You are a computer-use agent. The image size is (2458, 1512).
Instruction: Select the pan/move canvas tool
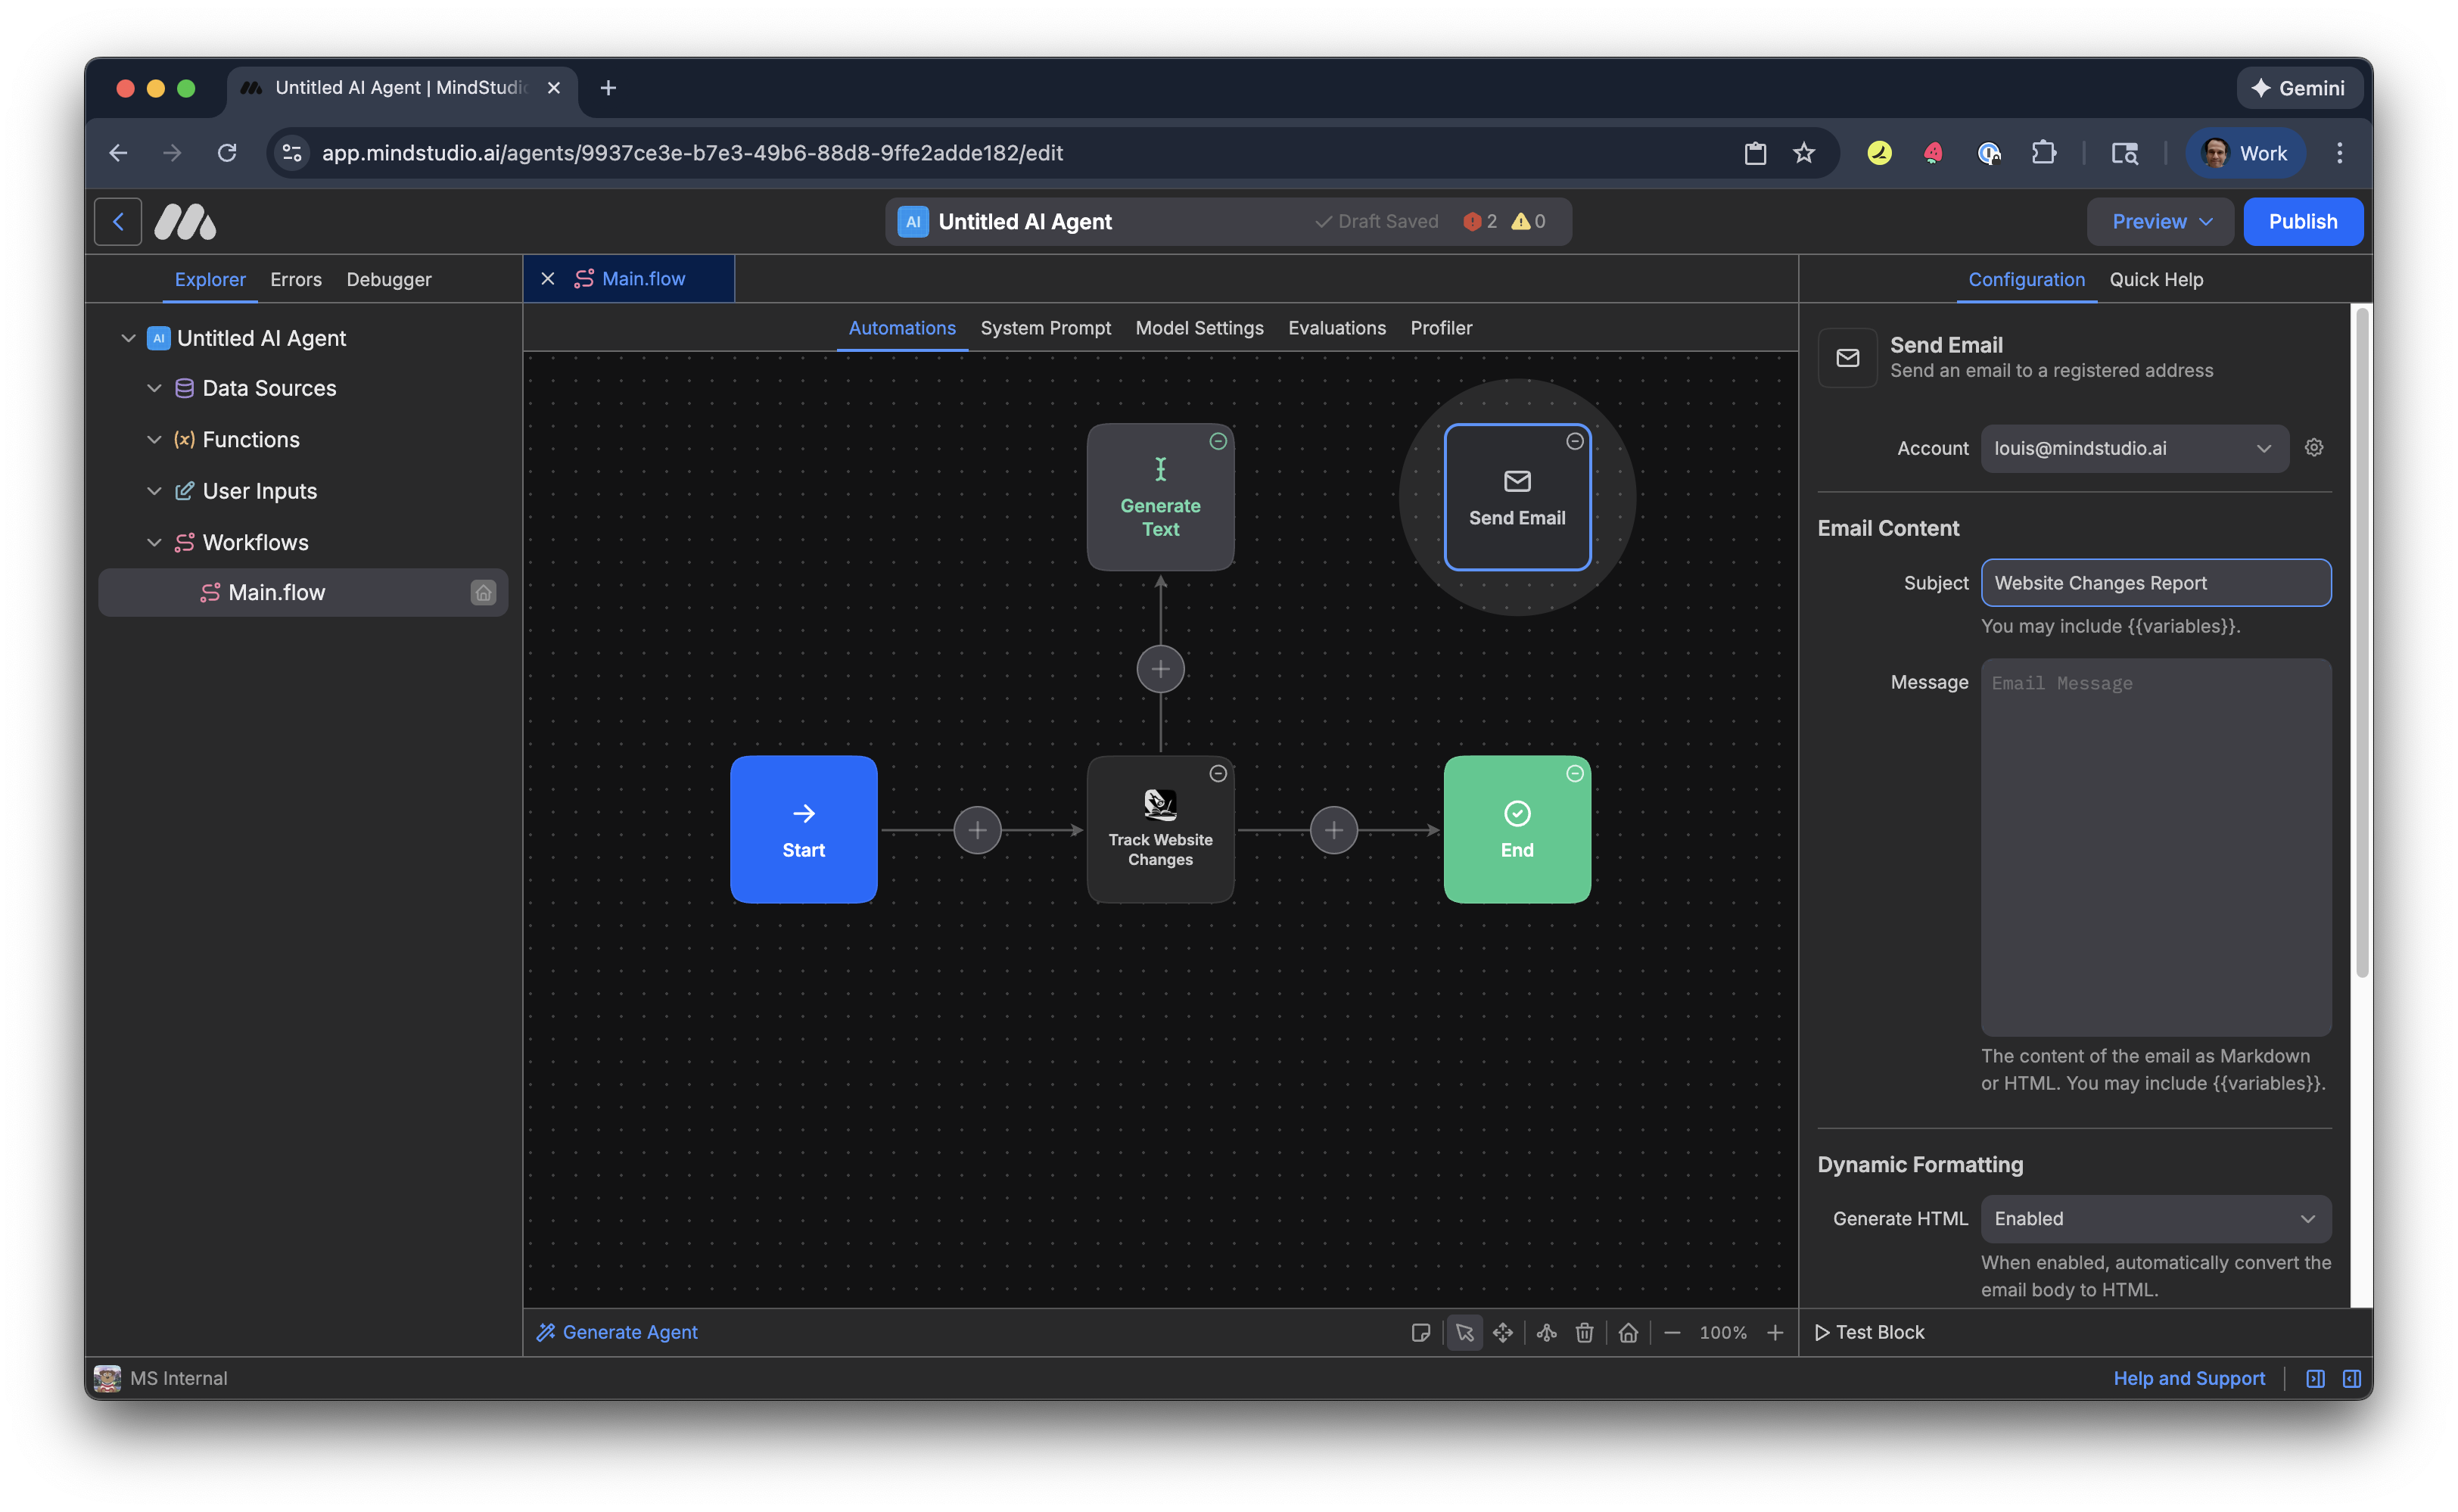coord(1502,1332)
